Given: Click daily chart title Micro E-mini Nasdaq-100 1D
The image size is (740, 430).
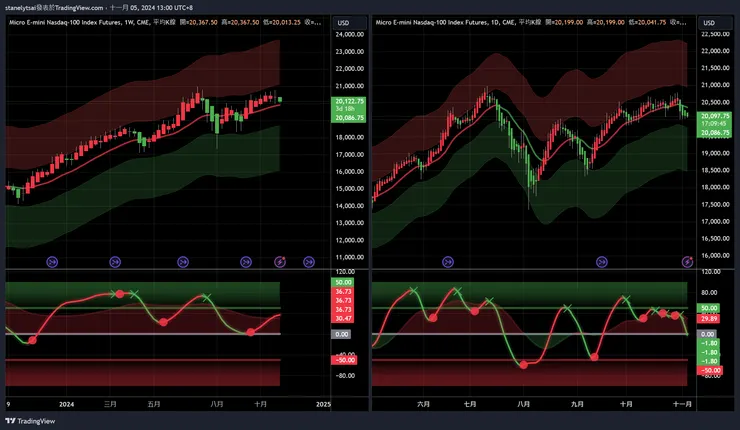Looking at the screenshot, I should [x=446, y=22].
